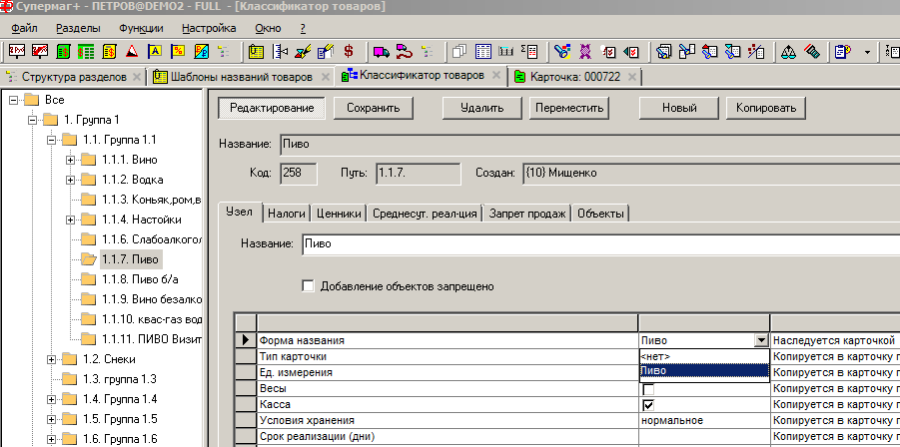
Task: Click the green dollar document icon
Action: [63, 52]
